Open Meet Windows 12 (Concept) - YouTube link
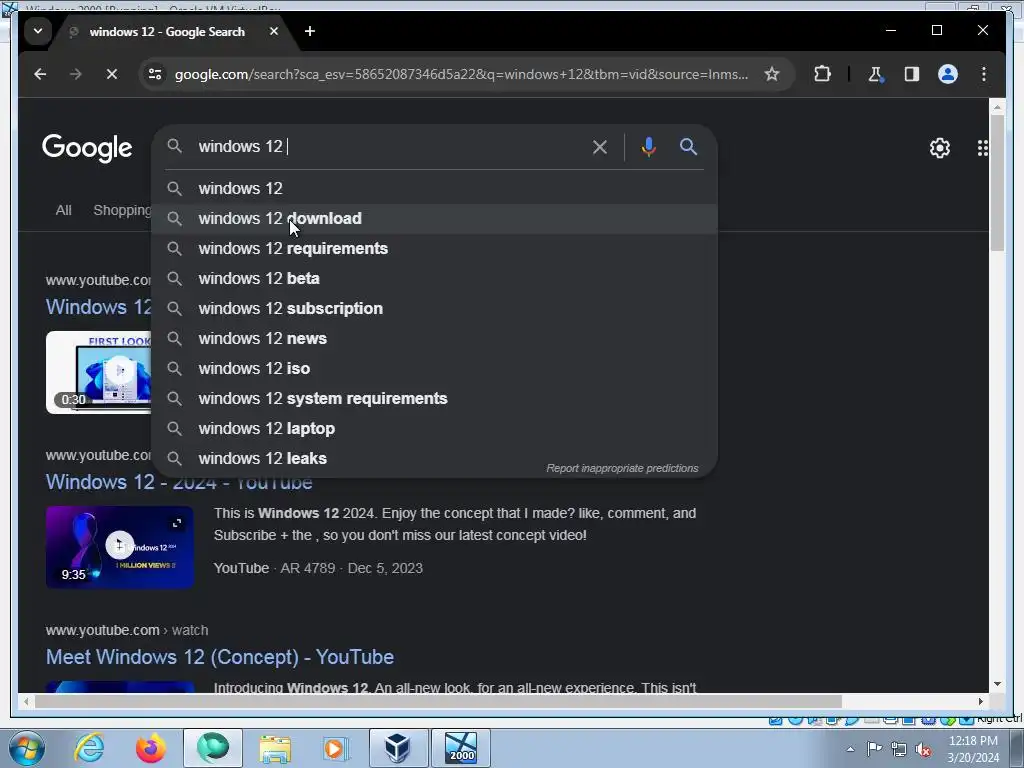Viewport: 1024px width, 768px height. (x=219, y=657)
